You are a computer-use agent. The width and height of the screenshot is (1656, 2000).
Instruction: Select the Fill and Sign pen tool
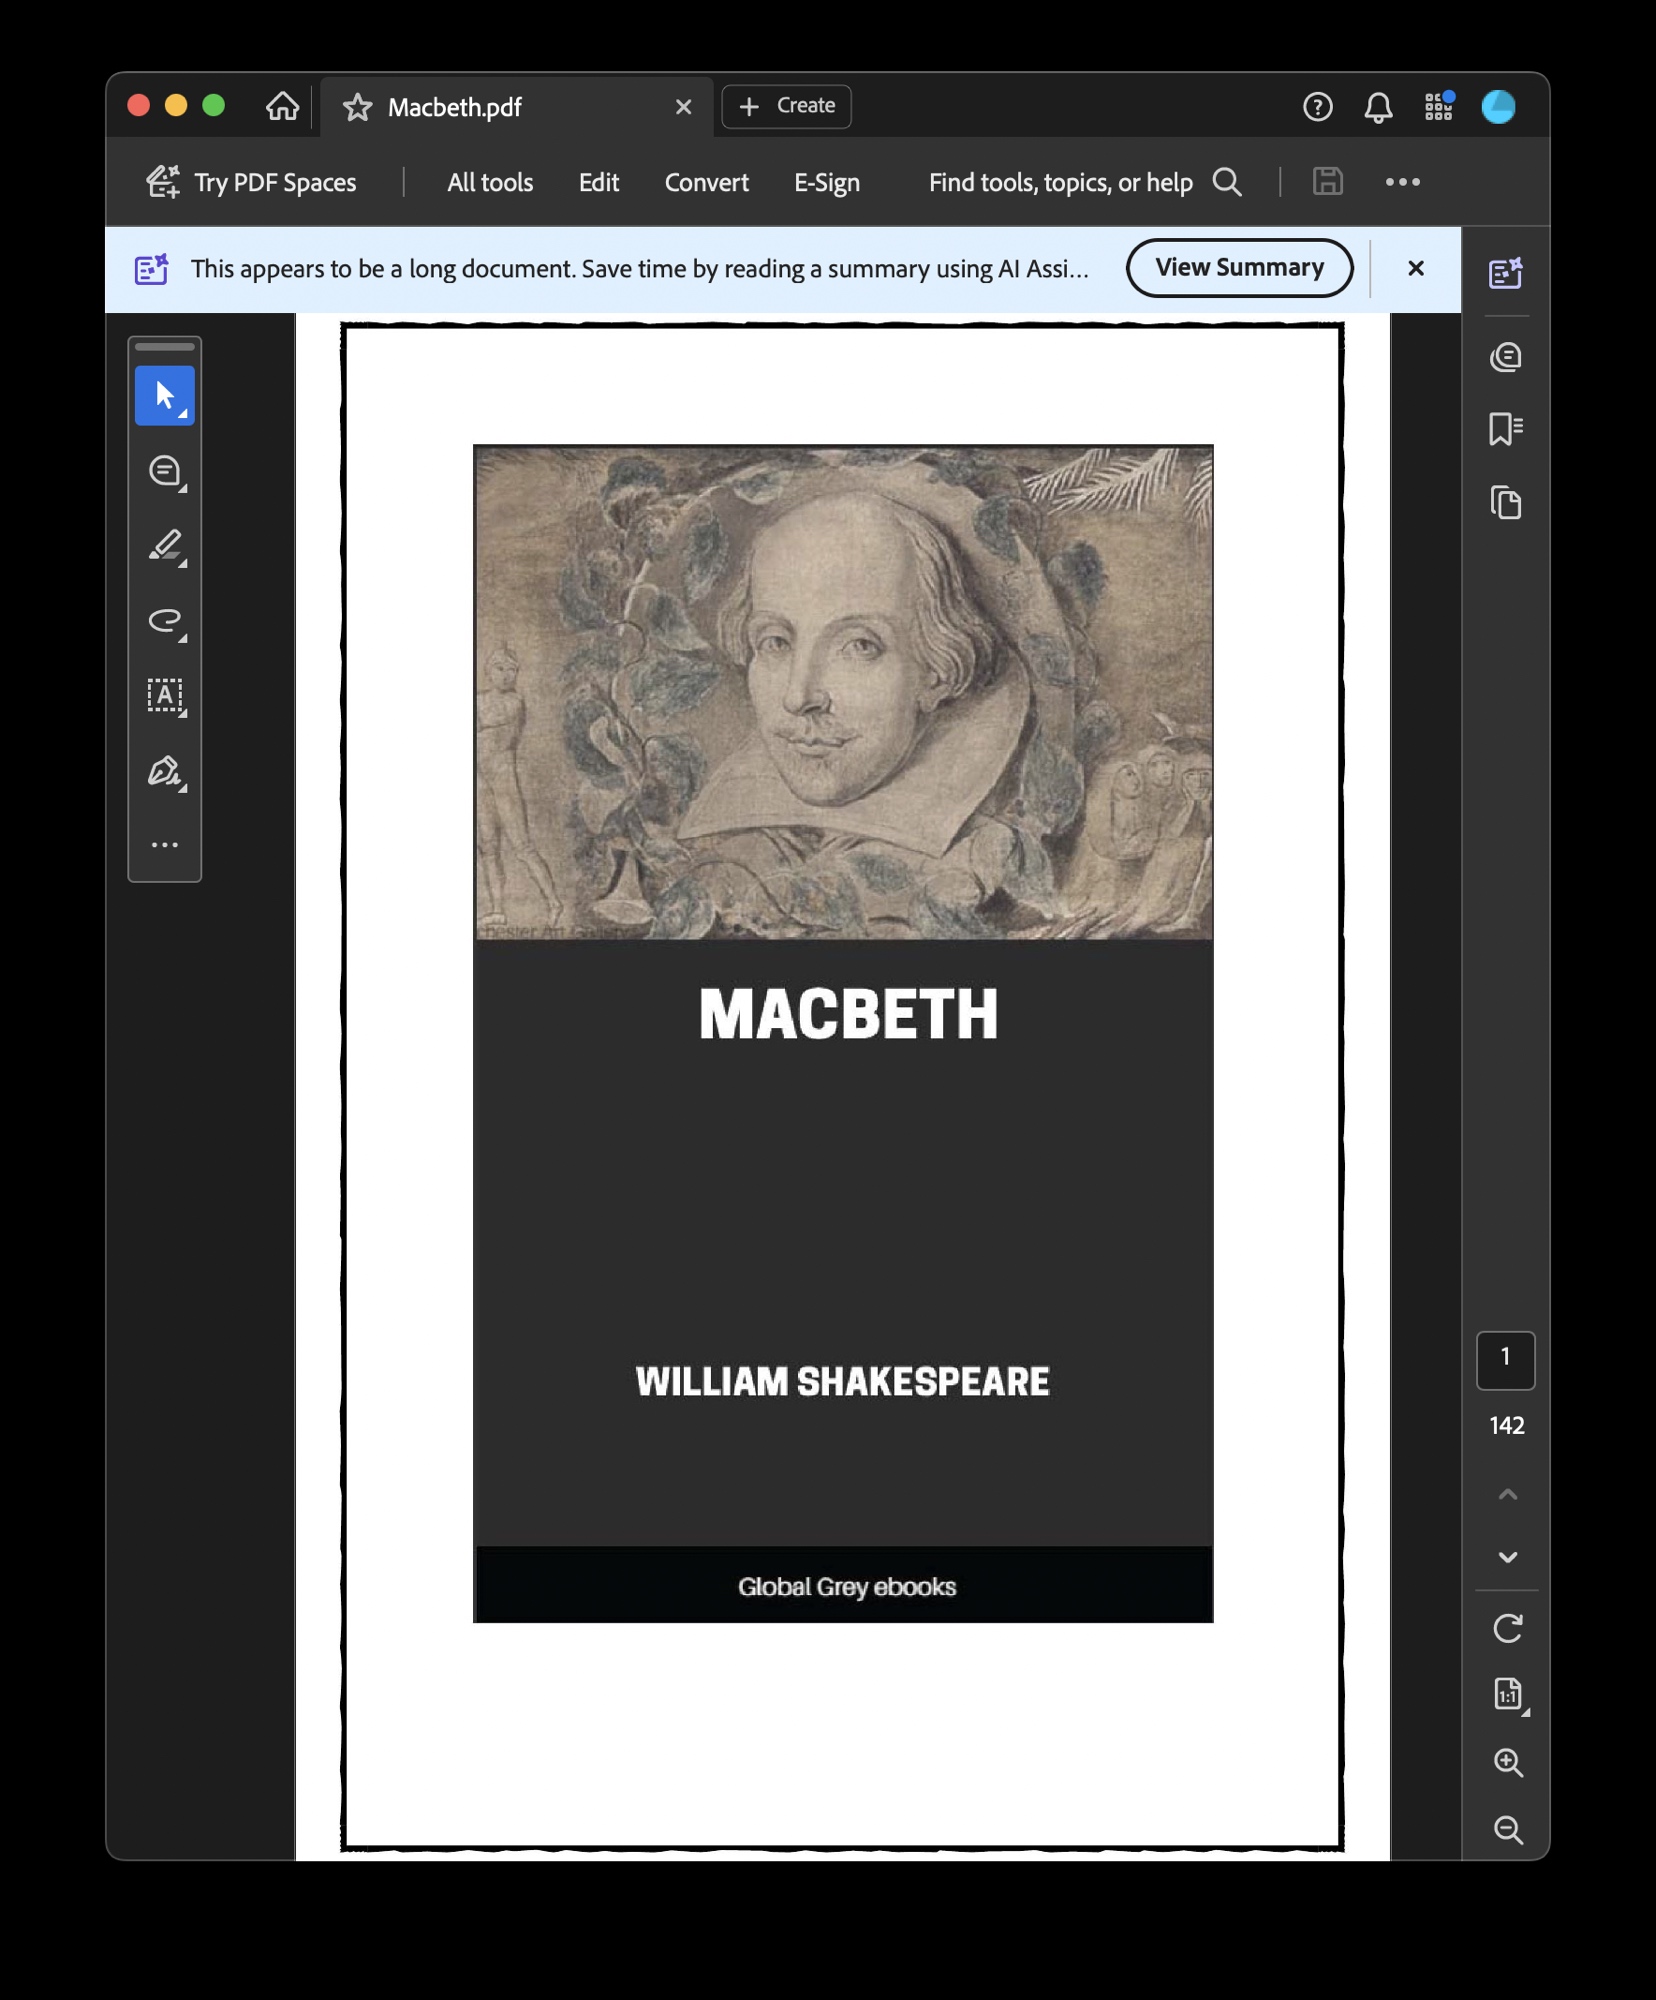point(165,771)
